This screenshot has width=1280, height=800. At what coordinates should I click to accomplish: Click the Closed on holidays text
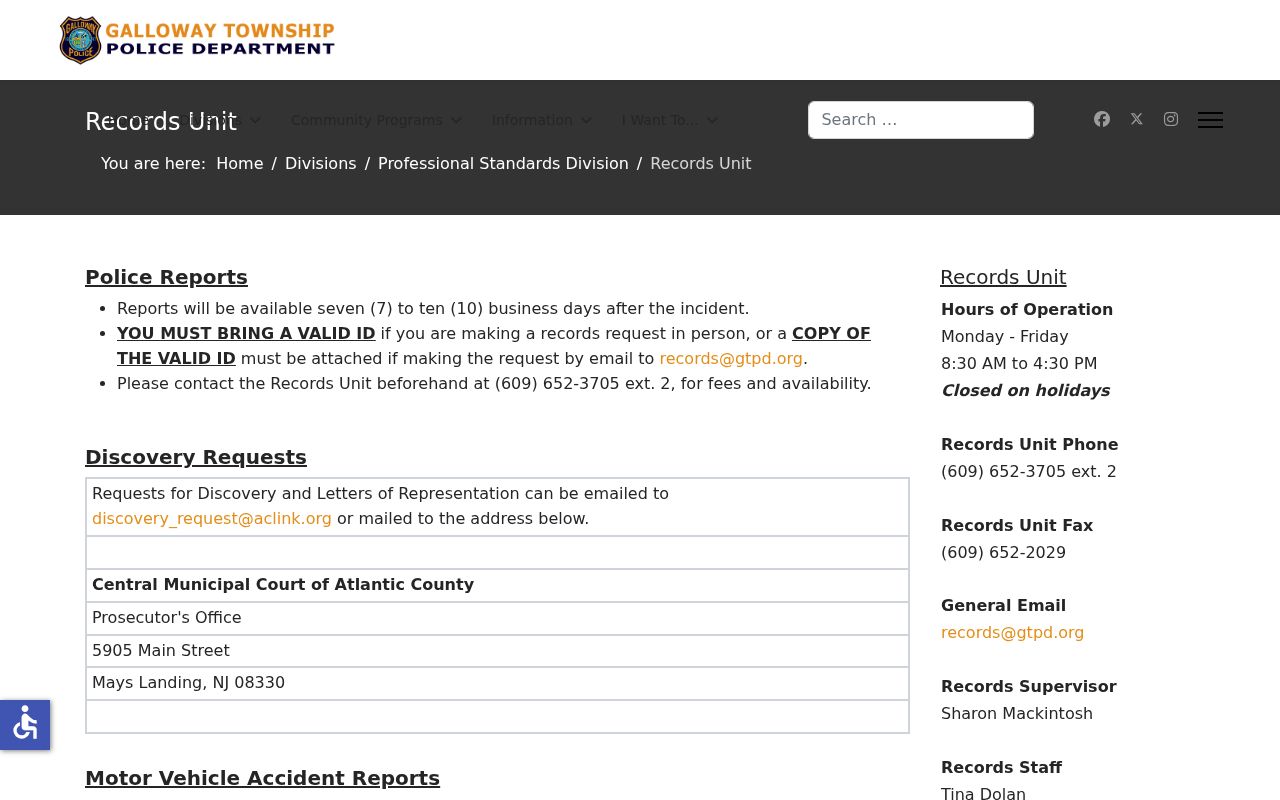[1025, 390]
